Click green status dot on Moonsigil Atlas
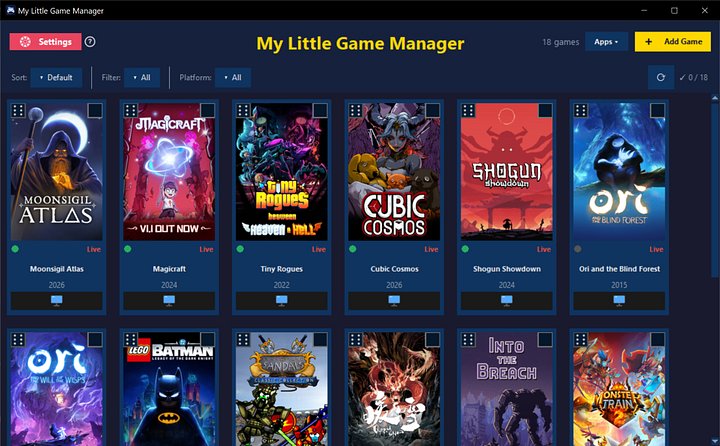Screen dimensions: 720x446 (15, 249)
